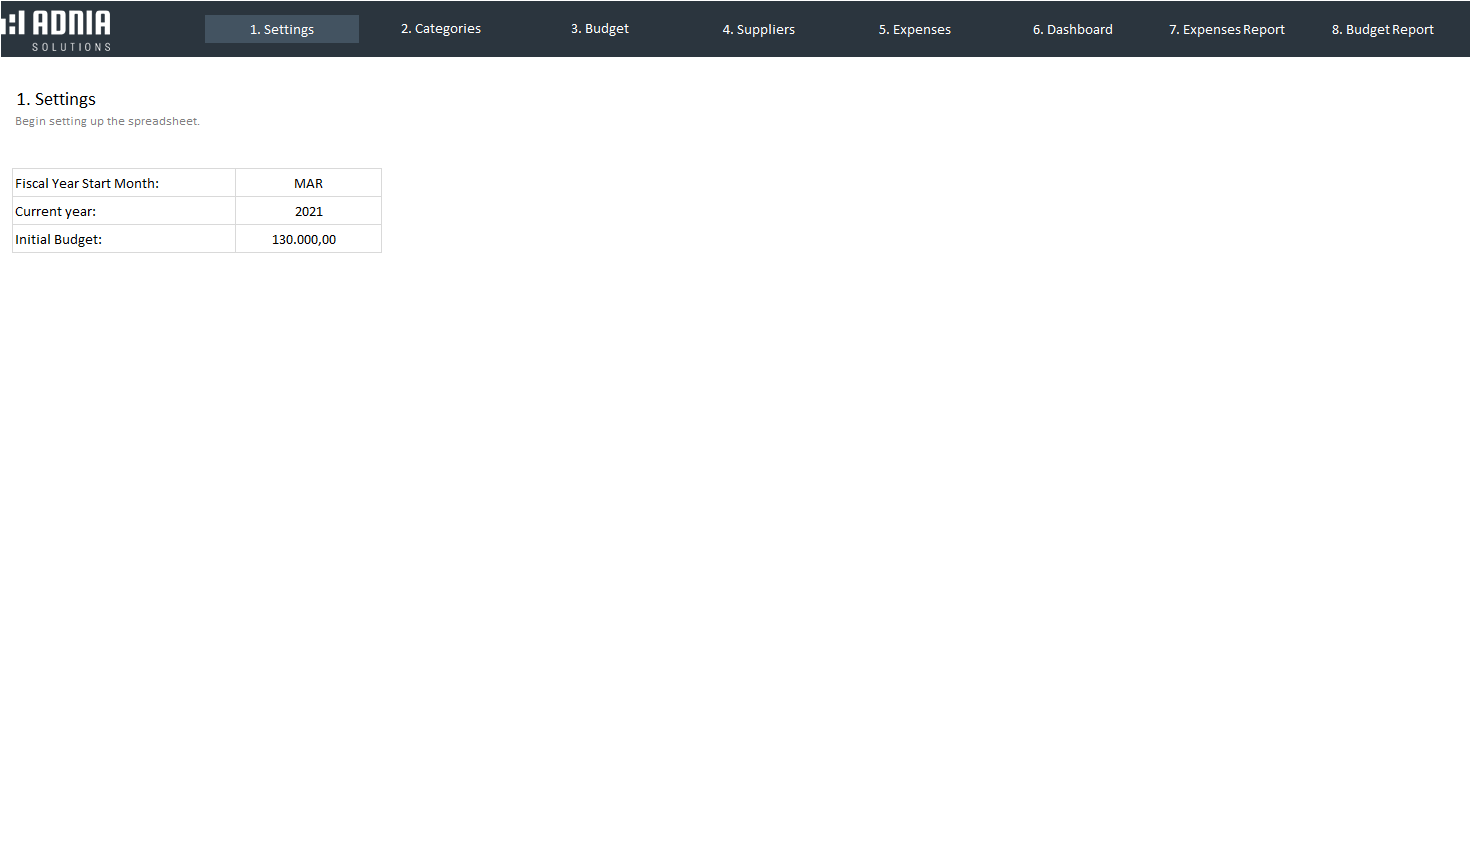Go to the 3. Budget tab

pos(599,29)
